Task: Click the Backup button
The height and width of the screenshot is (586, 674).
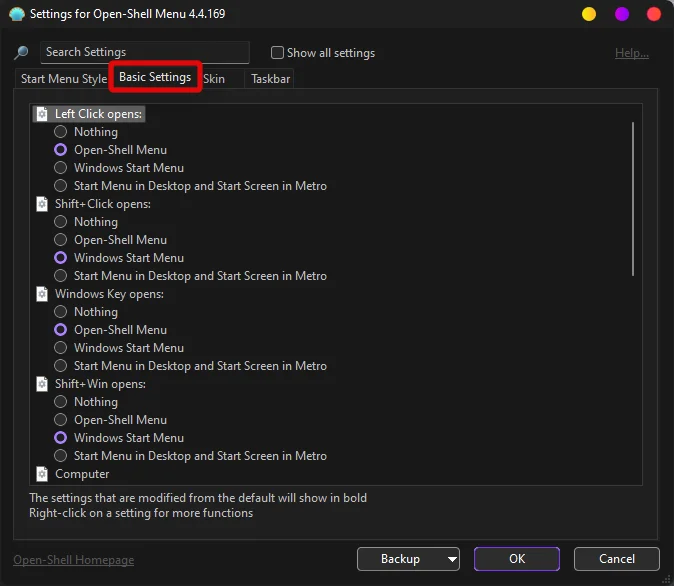Action: point(400,559)
